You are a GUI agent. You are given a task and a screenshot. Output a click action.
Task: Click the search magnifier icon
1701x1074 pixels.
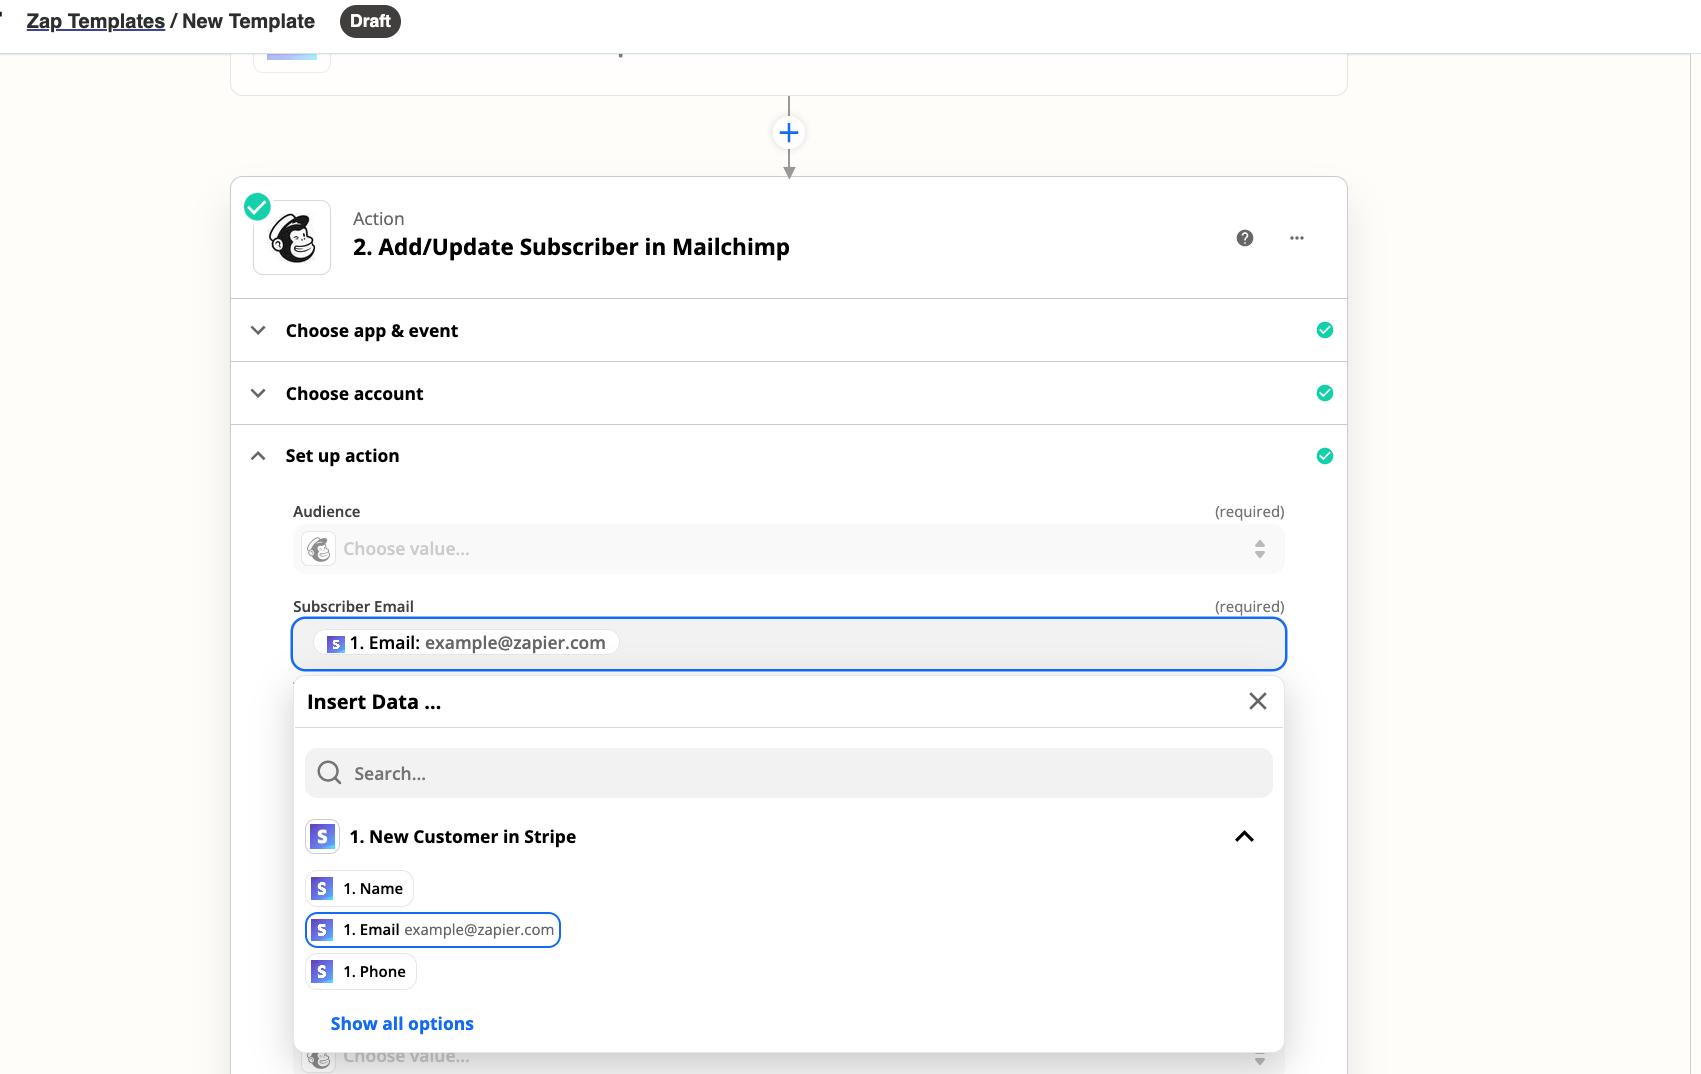click(329, 772)
